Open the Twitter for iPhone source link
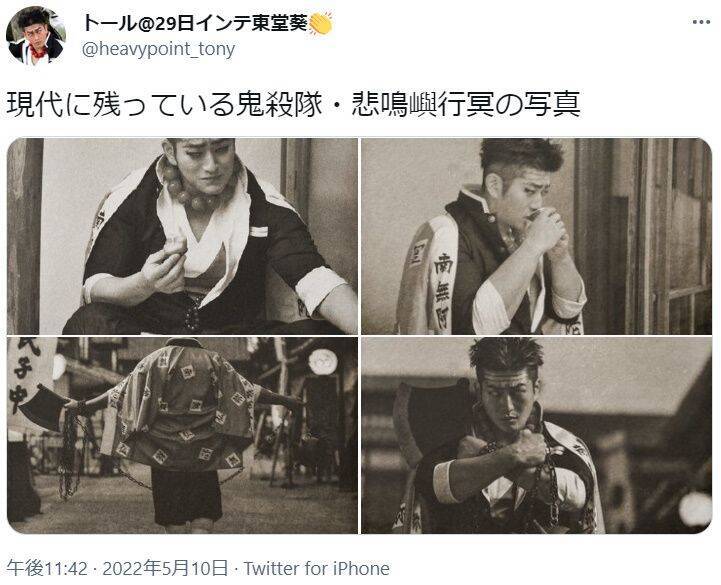The width and height of the screenshot is (721, 585). click(x=316, y=568)
